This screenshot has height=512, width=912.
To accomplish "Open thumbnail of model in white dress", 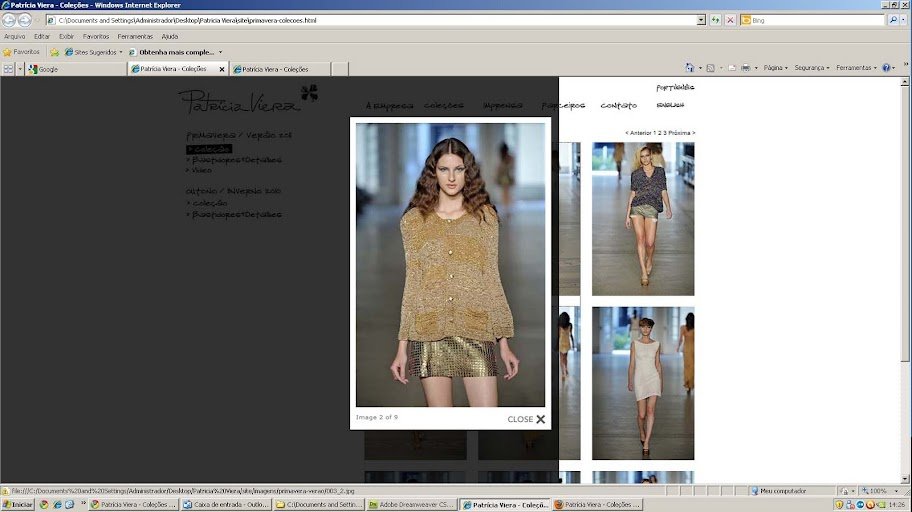I will (643, 383).
